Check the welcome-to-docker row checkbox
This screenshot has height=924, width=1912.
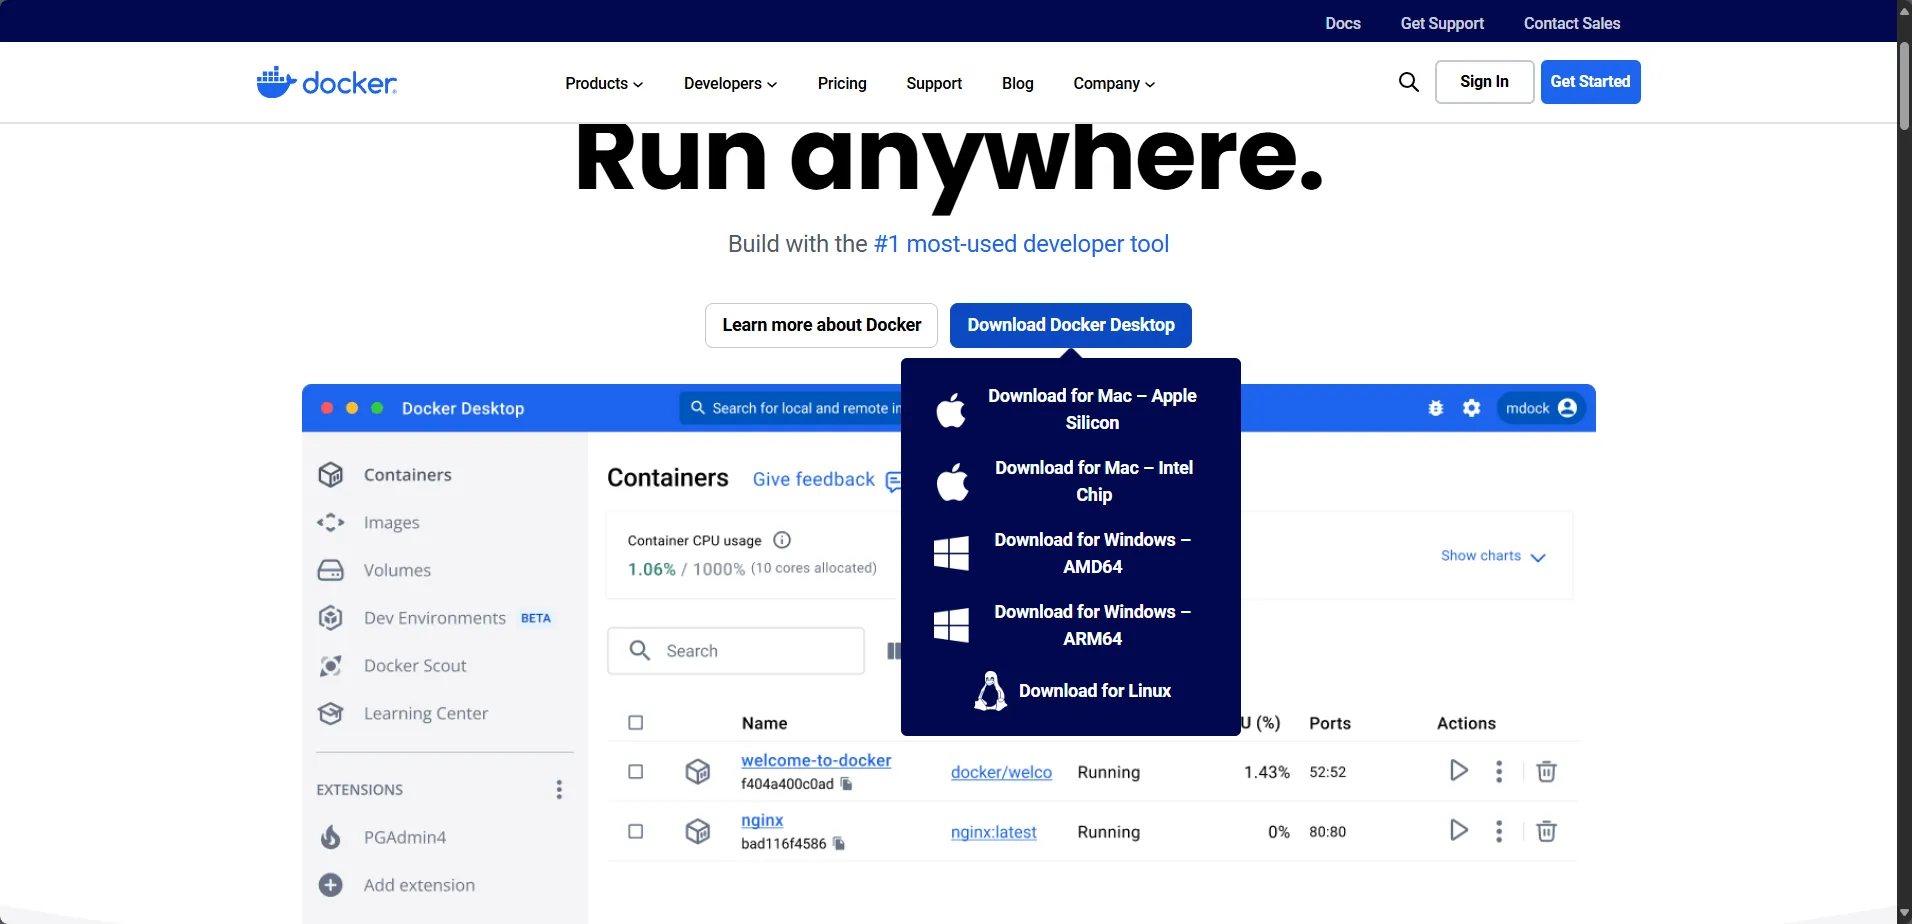(636, 771)
